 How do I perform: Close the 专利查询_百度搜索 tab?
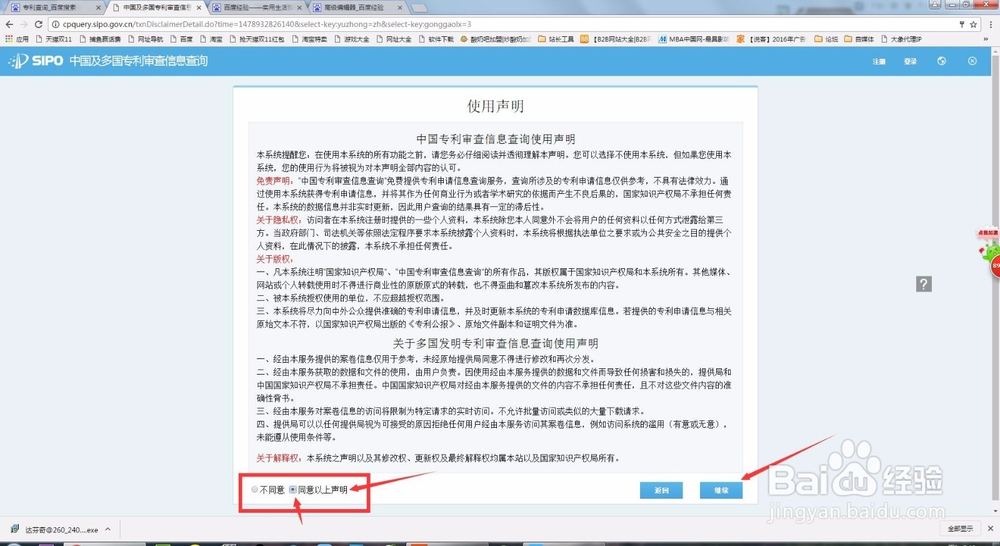pos(98,8)
